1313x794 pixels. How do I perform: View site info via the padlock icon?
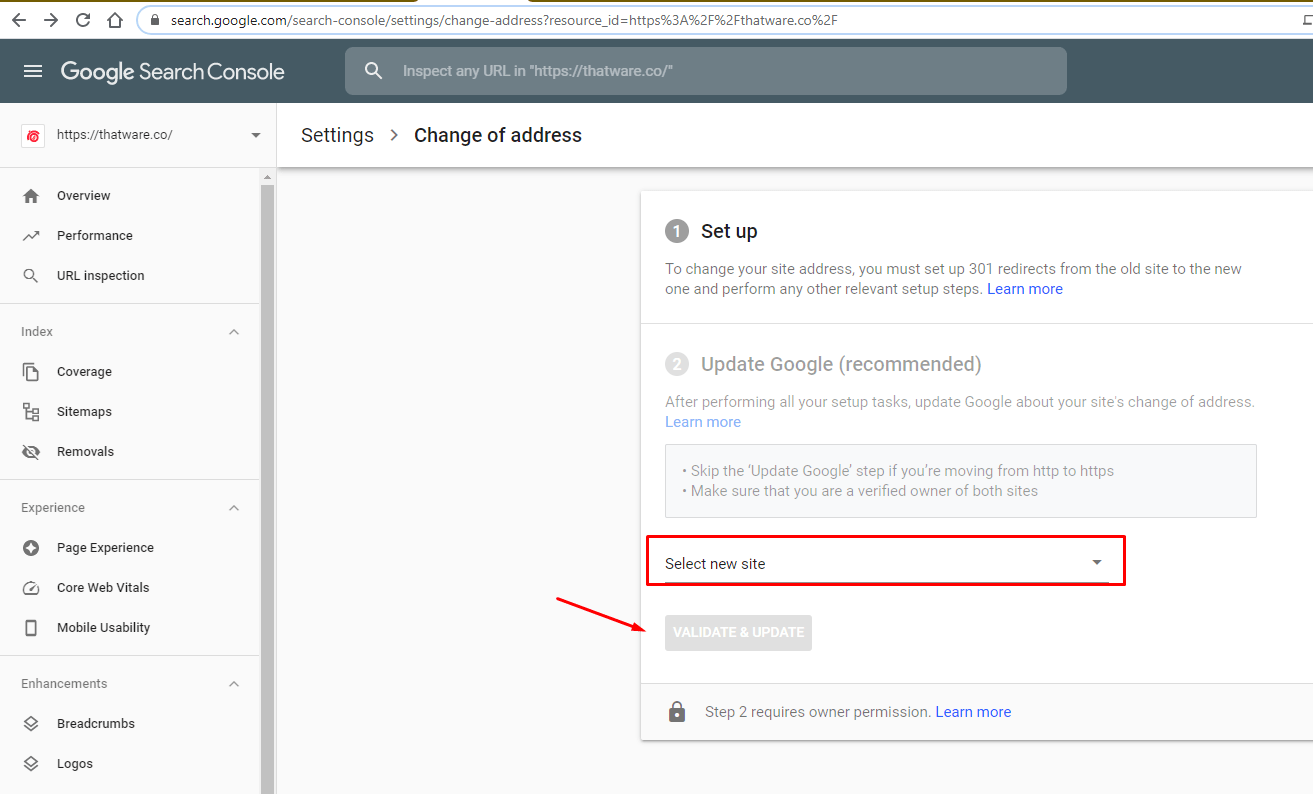click(x=155, y=20)
